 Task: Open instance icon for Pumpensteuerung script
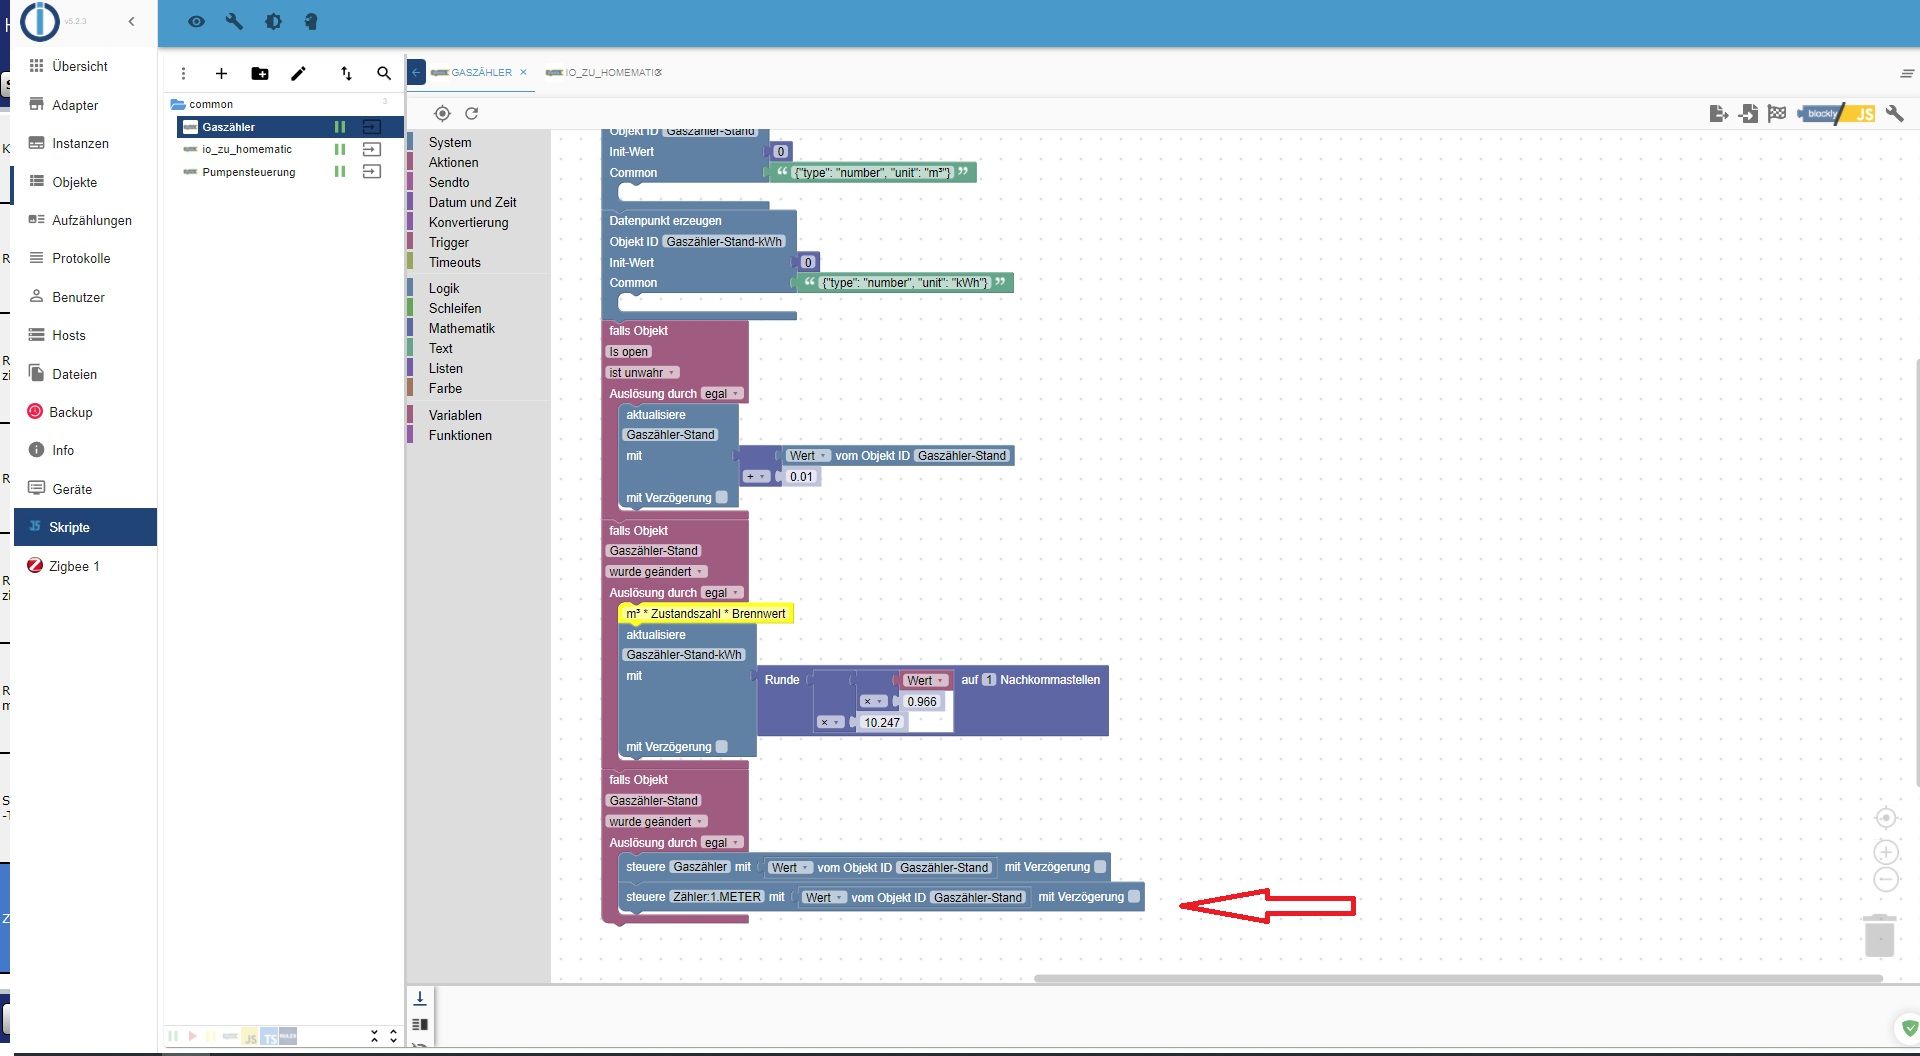click(372, 172)
